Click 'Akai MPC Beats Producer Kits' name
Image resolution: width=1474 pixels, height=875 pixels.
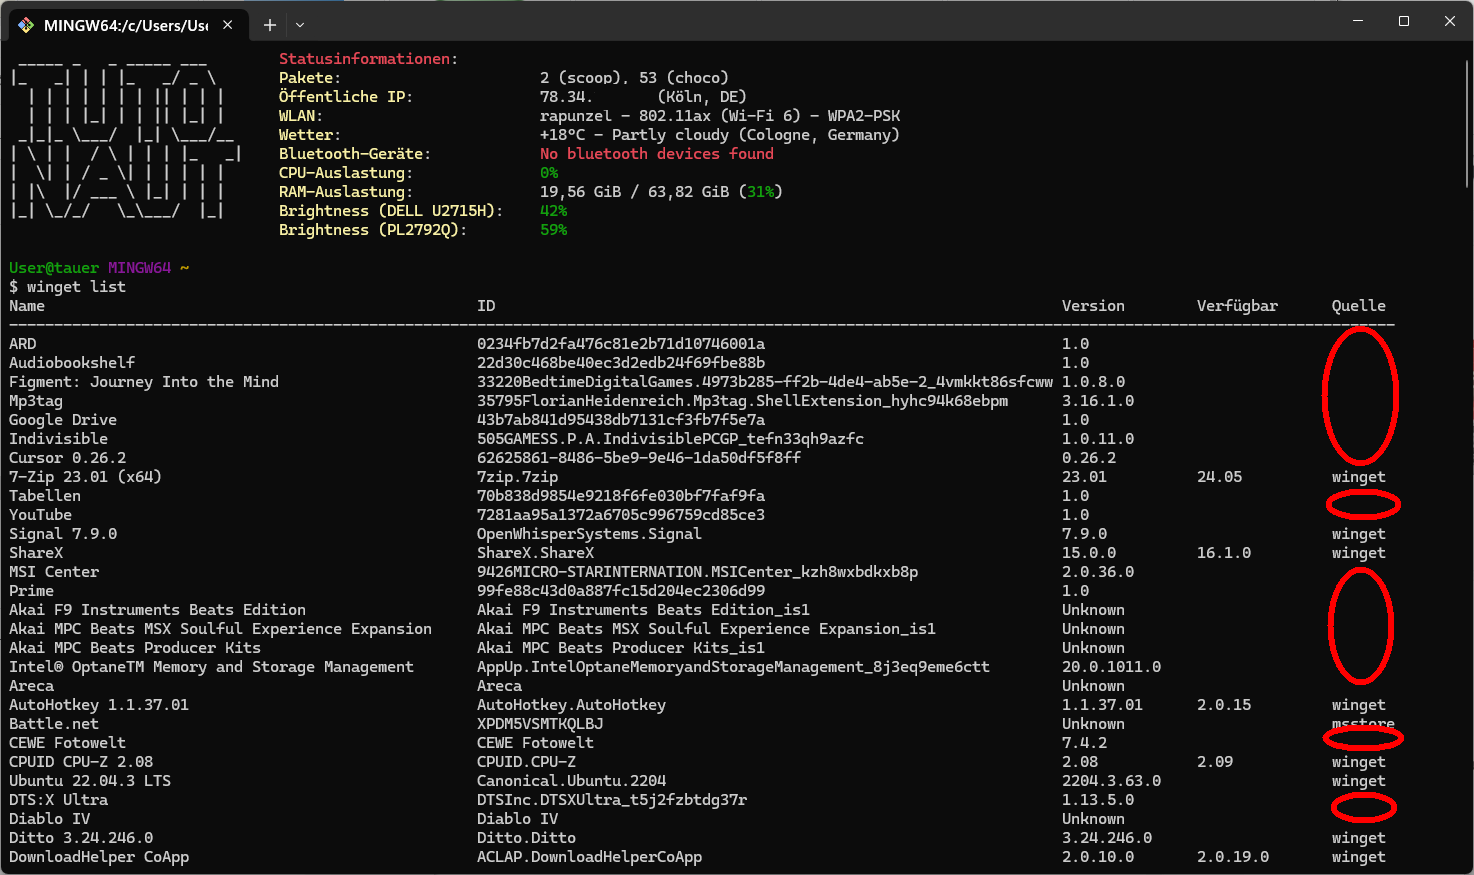[135, 648]
